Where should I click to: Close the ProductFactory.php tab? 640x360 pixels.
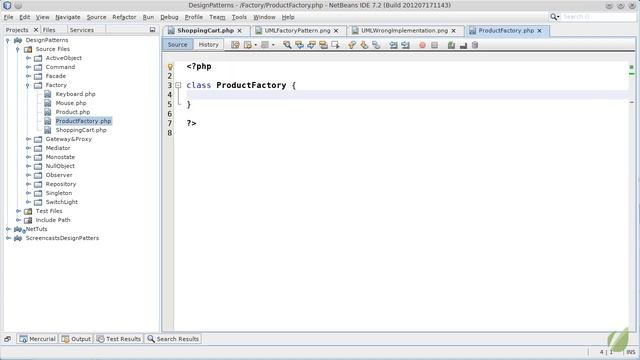coord(540,31)
